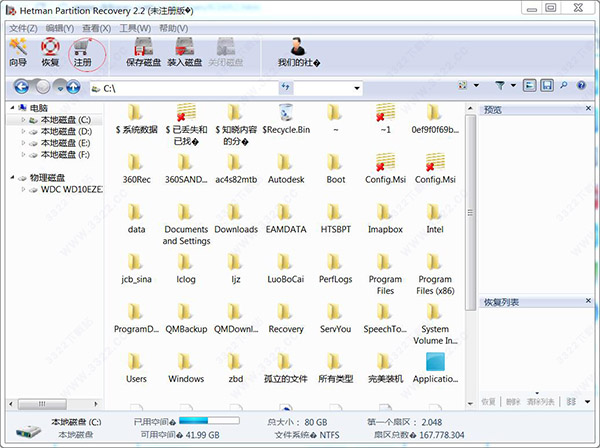Open the dropdown beside the address bar
The width and height of the screenshot is (600, 448).
coord(357,88)
